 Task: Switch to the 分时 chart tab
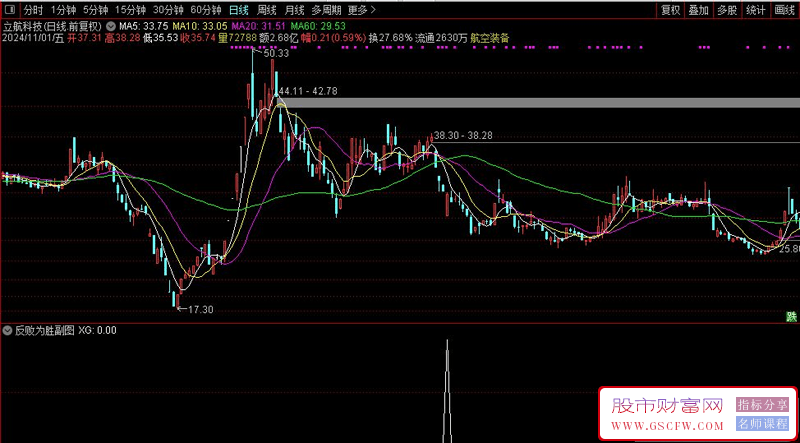coord(33,10)
